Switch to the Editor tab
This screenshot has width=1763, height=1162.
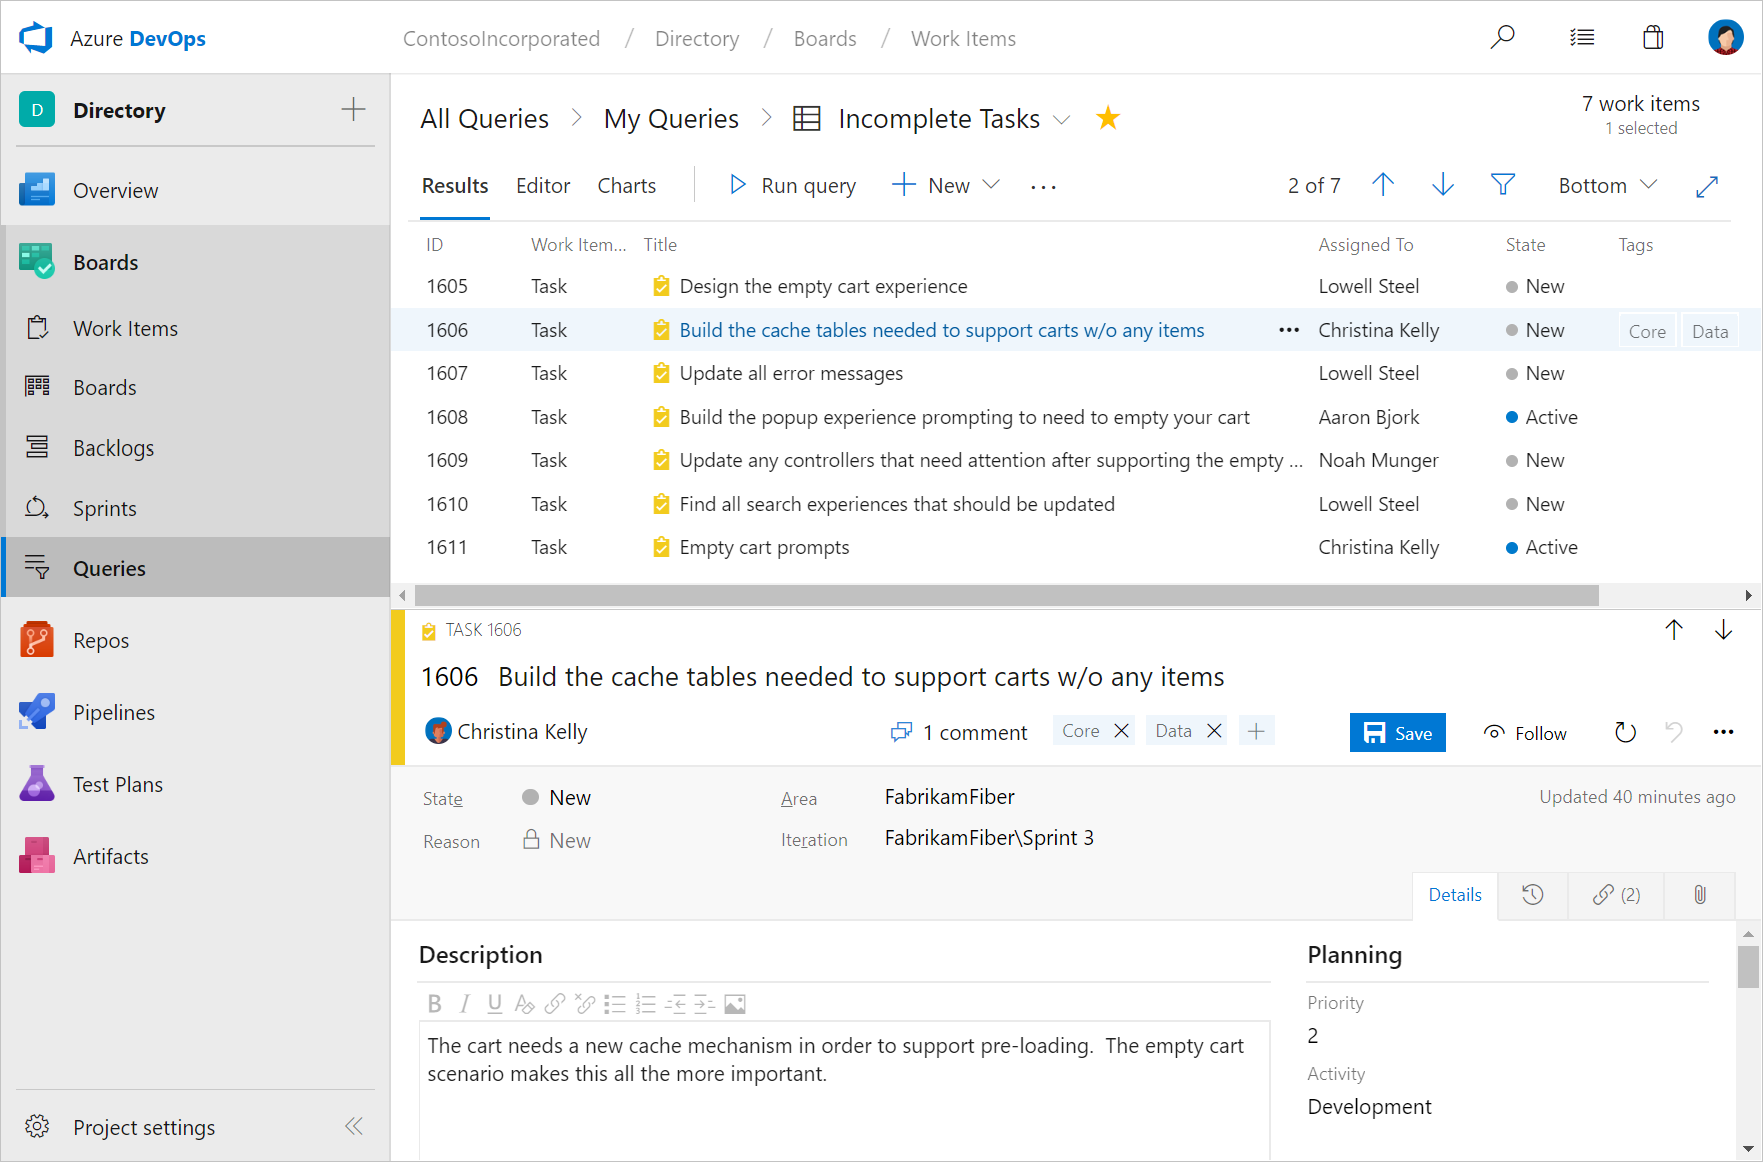click(543, 186)
